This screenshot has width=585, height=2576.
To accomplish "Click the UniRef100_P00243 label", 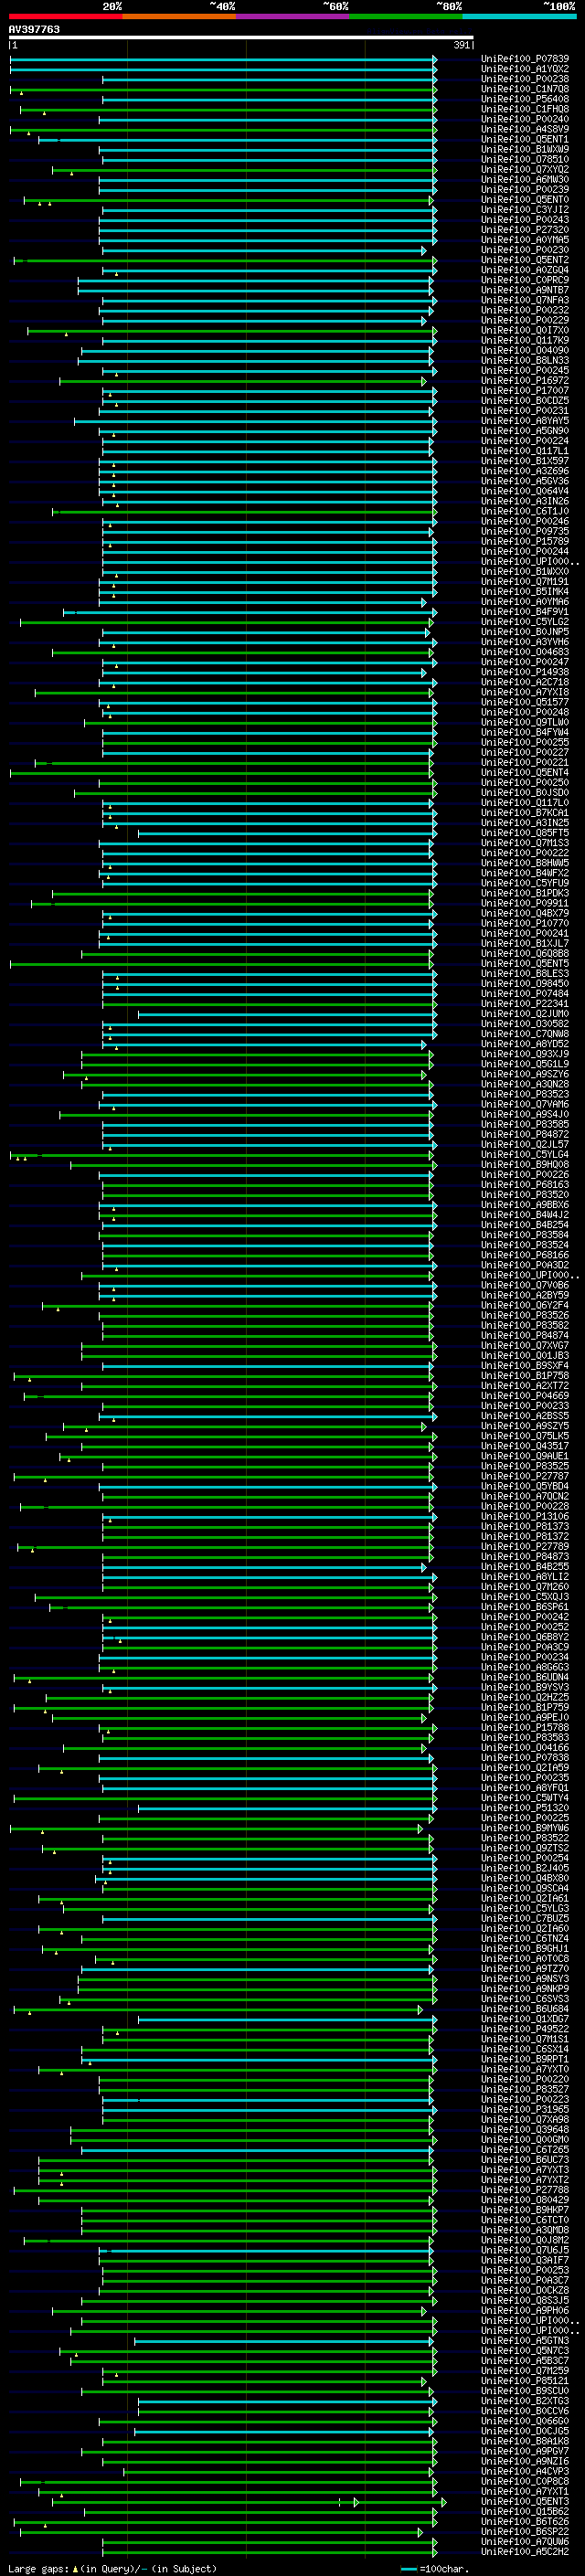I will 525,220.
